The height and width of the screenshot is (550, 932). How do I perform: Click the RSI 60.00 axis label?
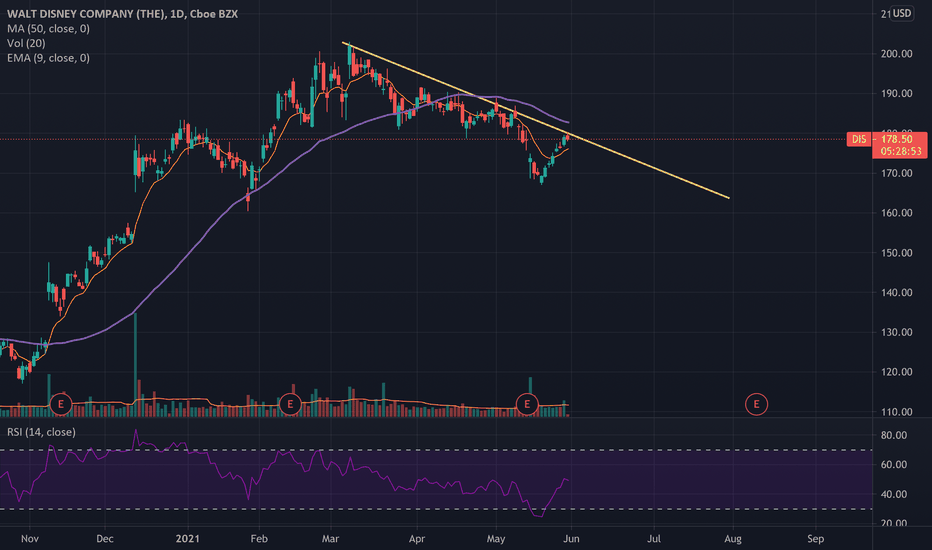click(894, 464)
